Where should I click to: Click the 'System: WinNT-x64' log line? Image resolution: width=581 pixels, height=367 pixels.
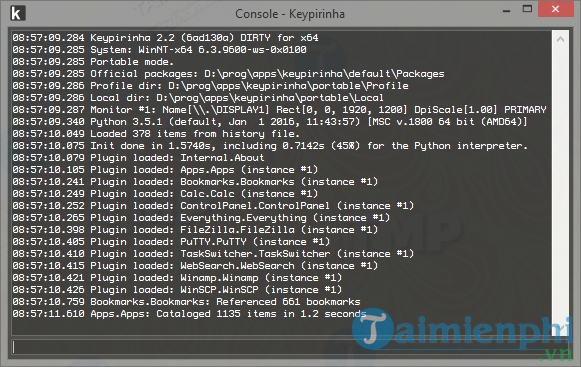click(159, 50)
